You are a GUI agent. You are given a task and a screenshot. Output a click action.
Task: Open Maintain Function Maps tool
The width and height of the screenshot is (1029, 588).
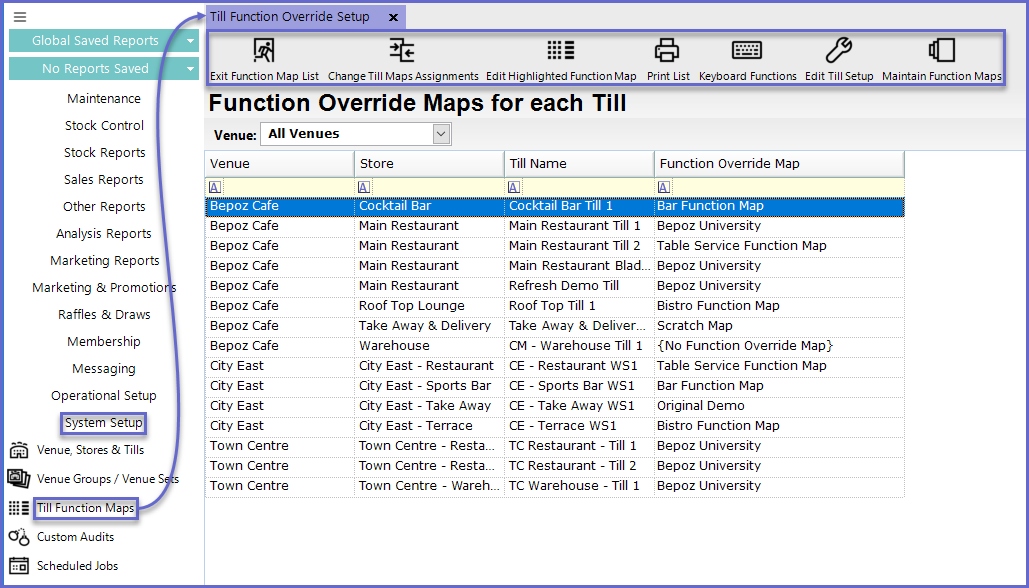(x=941, y=51)
